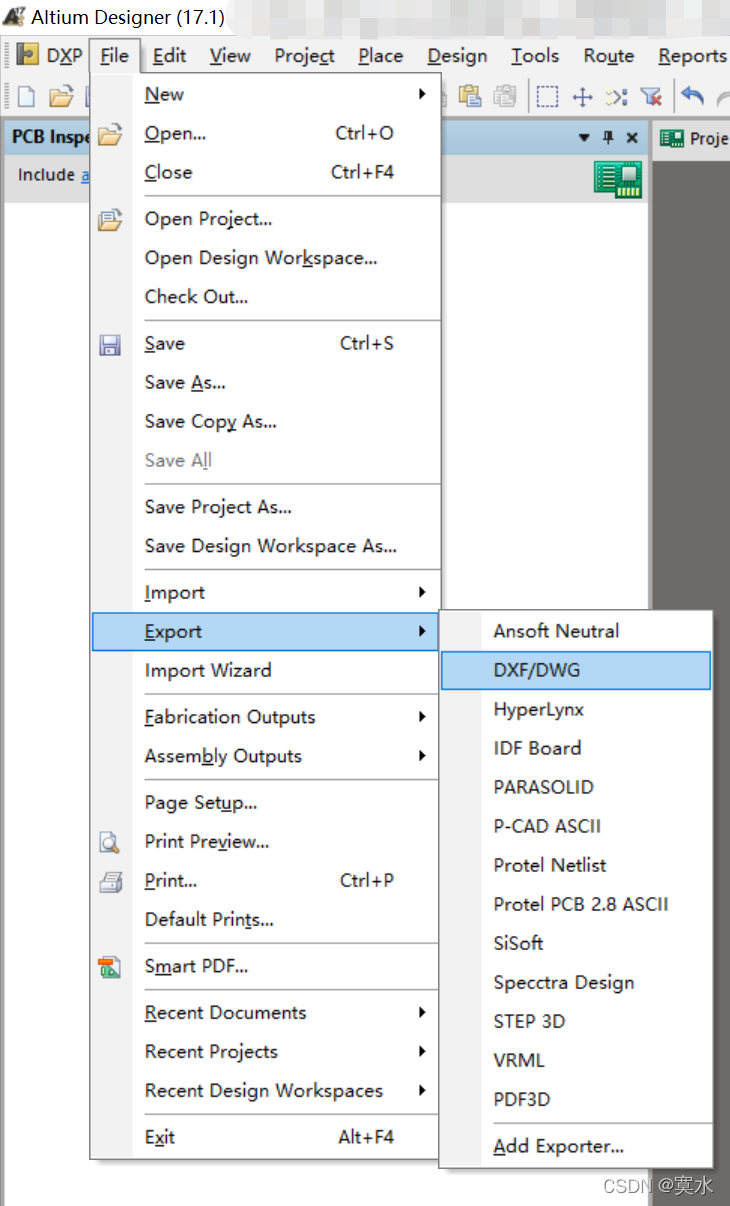Open the Reports menu
This screenshot has height=1206, width=730.
pyautogui.click(x=692, y=56)
